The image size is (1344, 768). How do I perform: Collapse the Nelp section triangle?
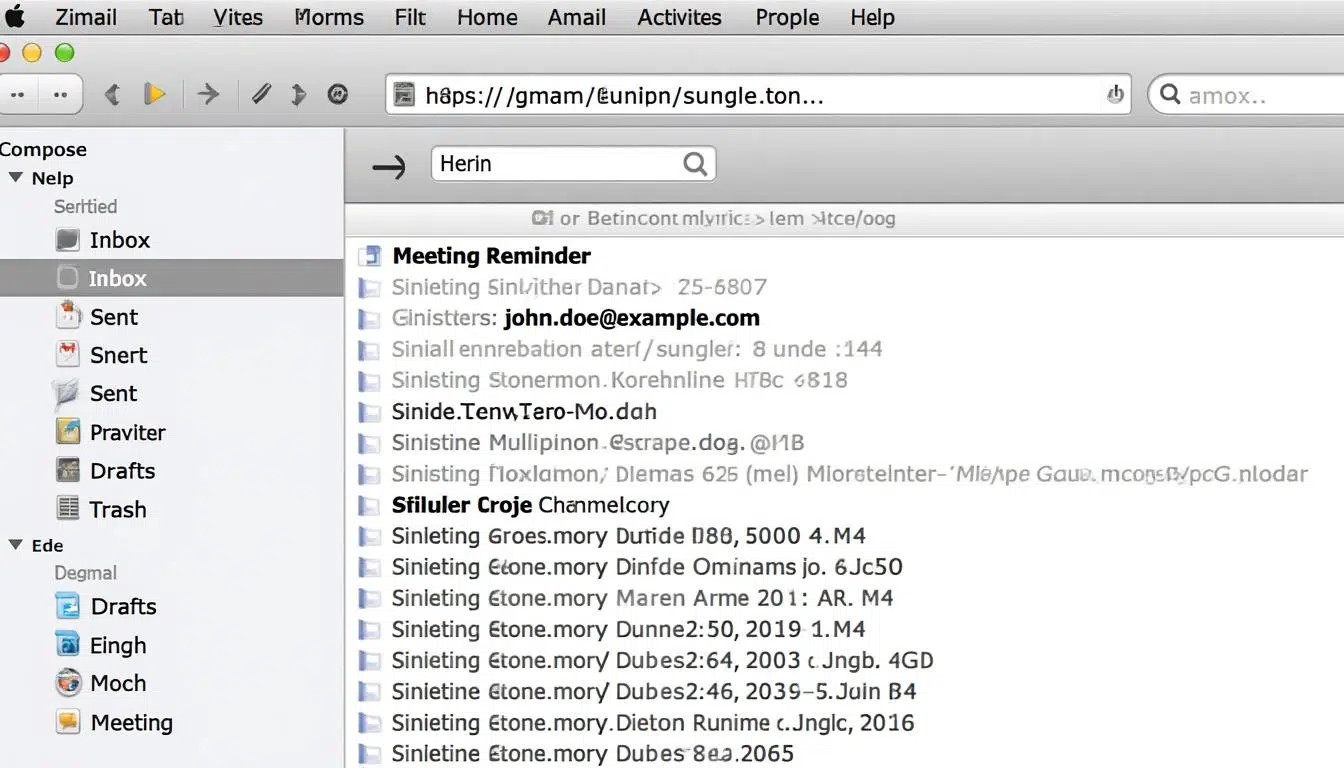[x=16, y=178]
